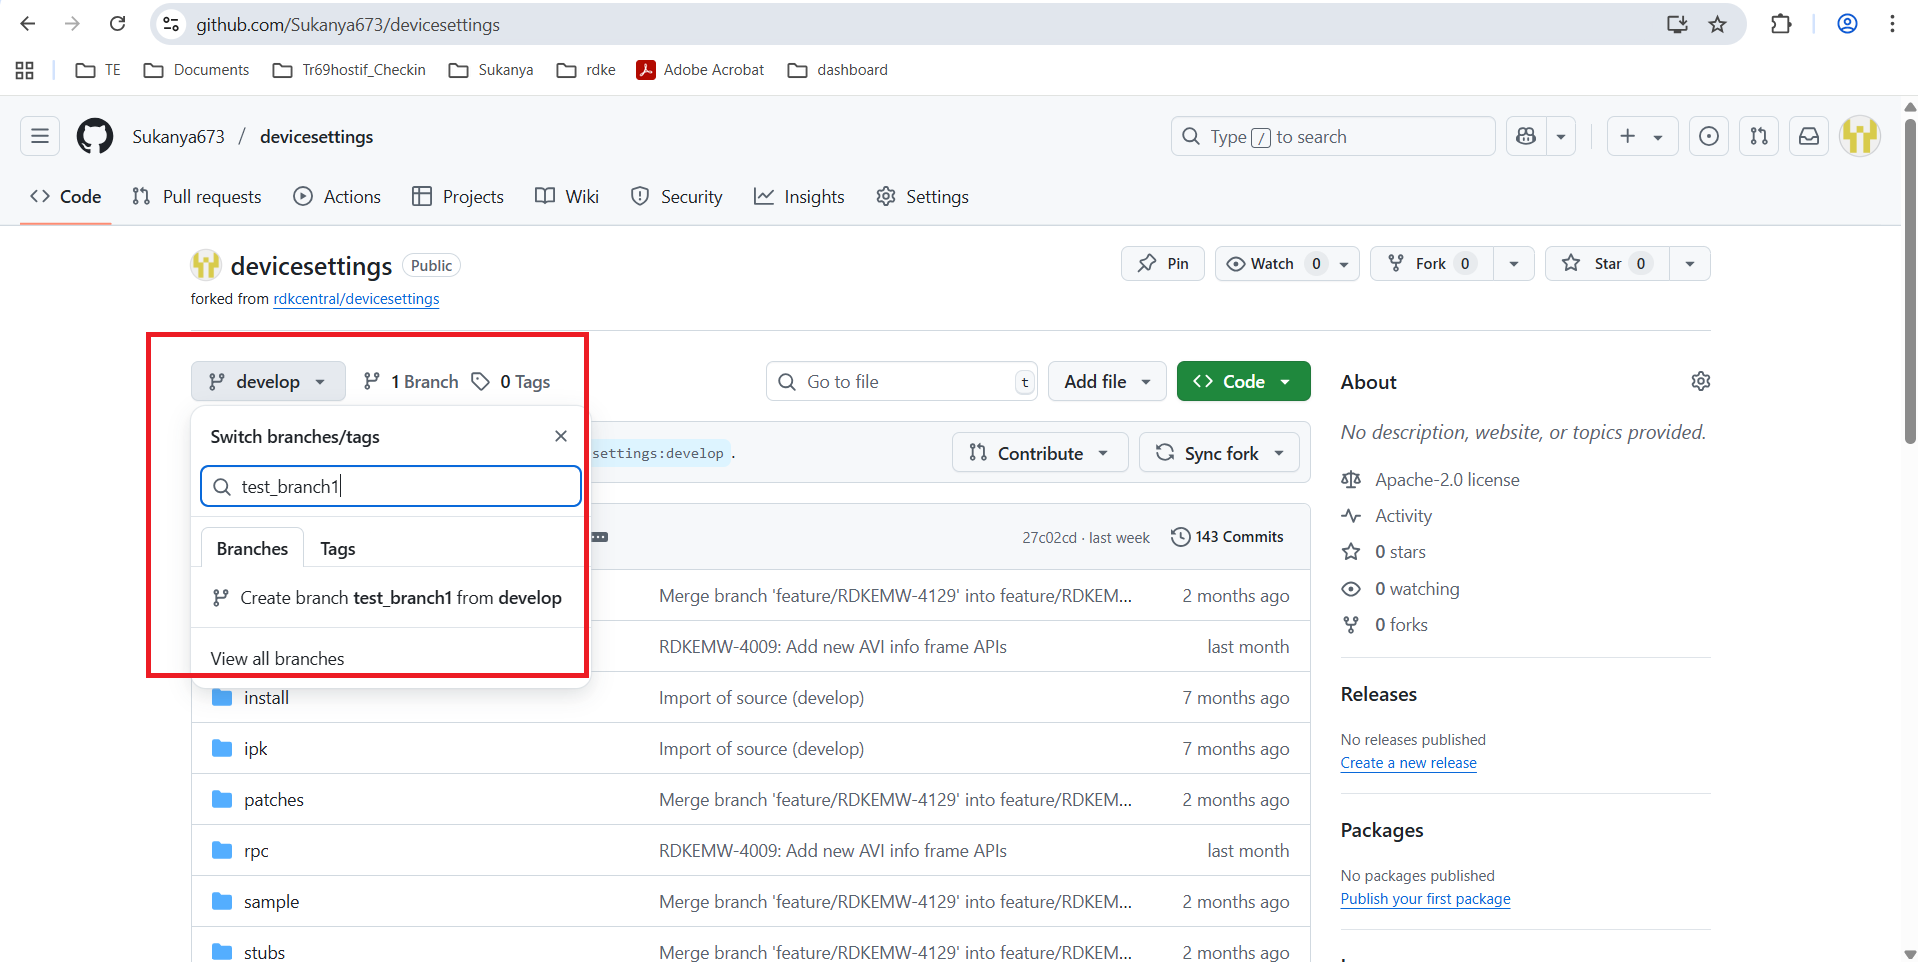Open the hamburger navigation menu
The image size is (1918, 962).
click(40, 136)
